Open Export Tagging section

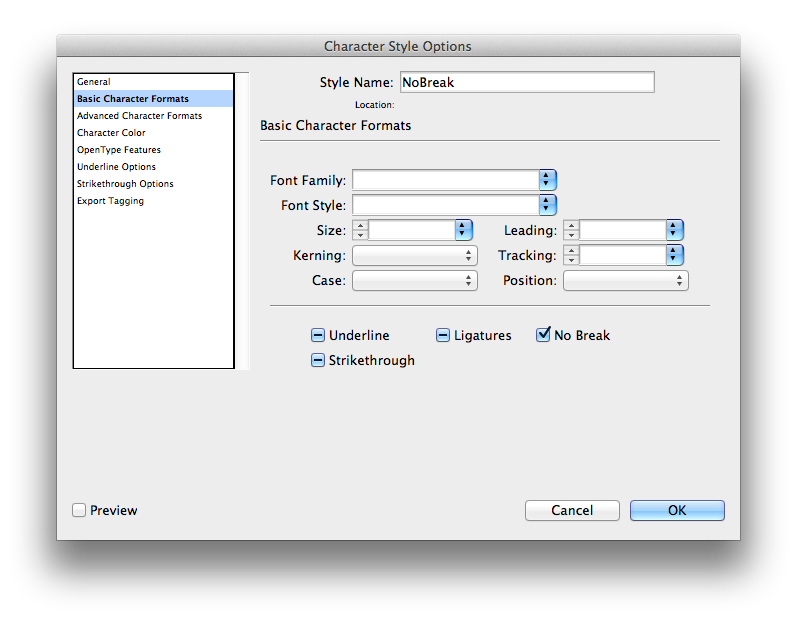110,201
